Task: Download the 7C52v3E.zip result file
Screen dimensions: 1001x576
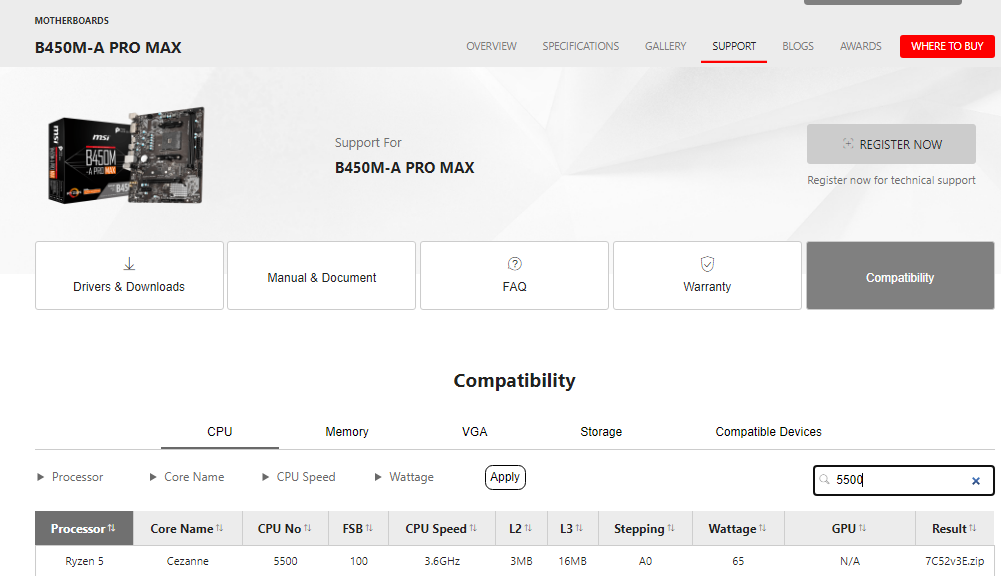Action: click(954, 561)
